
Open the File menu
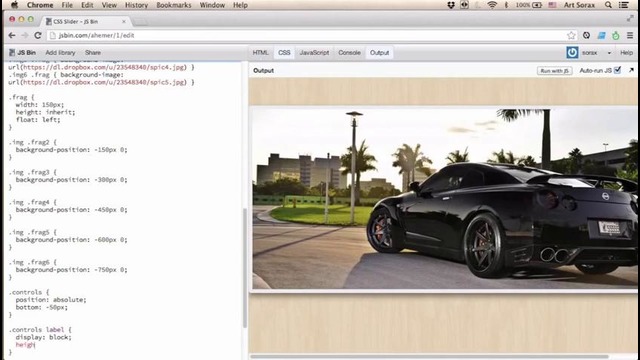67,5
